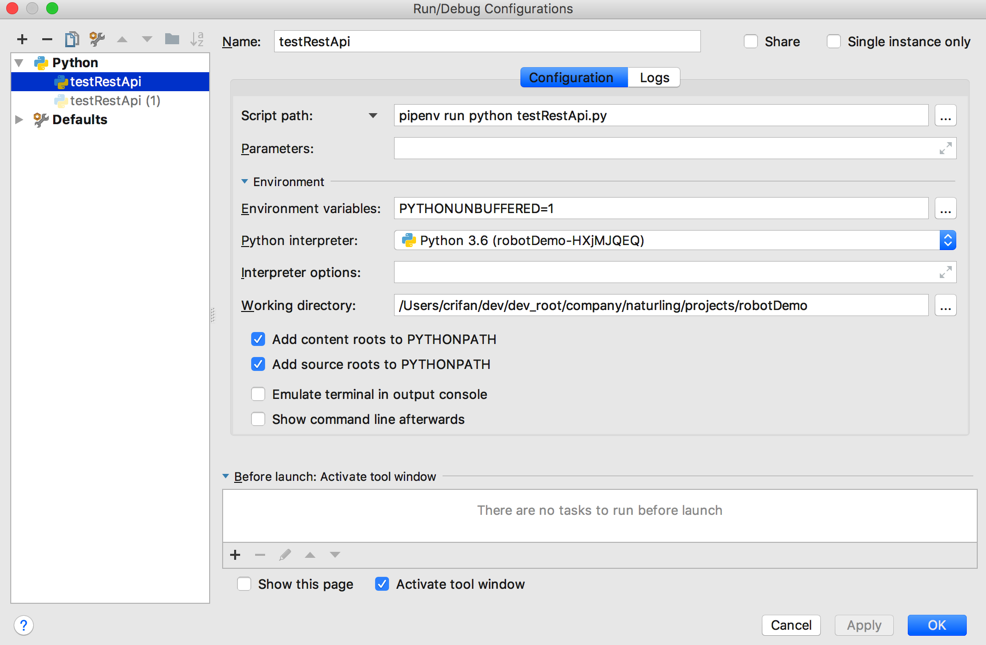Viewport: 986px width, 645px height.
Task: Uncheck Add content roots to PYTHONPATH
Action: pos(258,339)
